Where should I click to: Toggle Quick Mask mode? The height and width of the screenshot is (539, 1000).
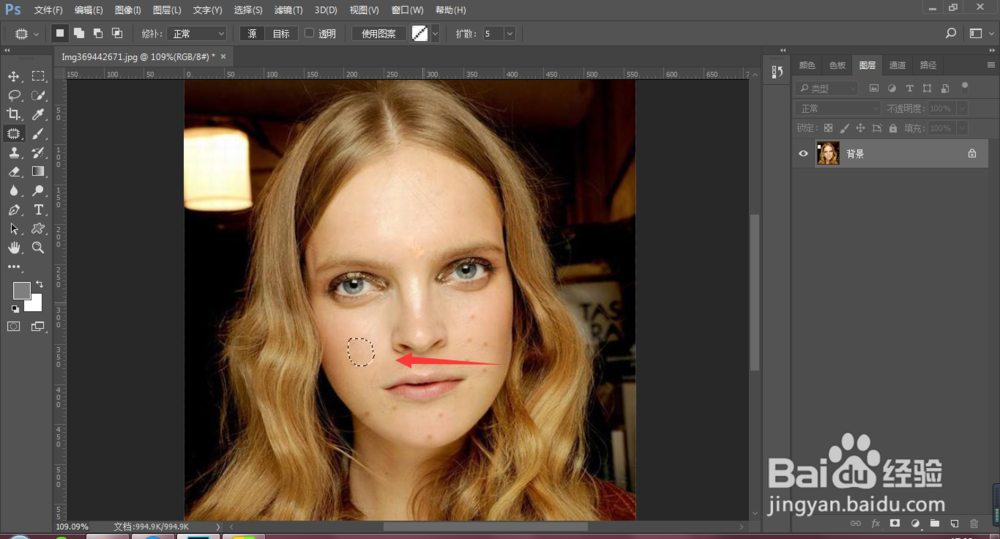(13, 327)
